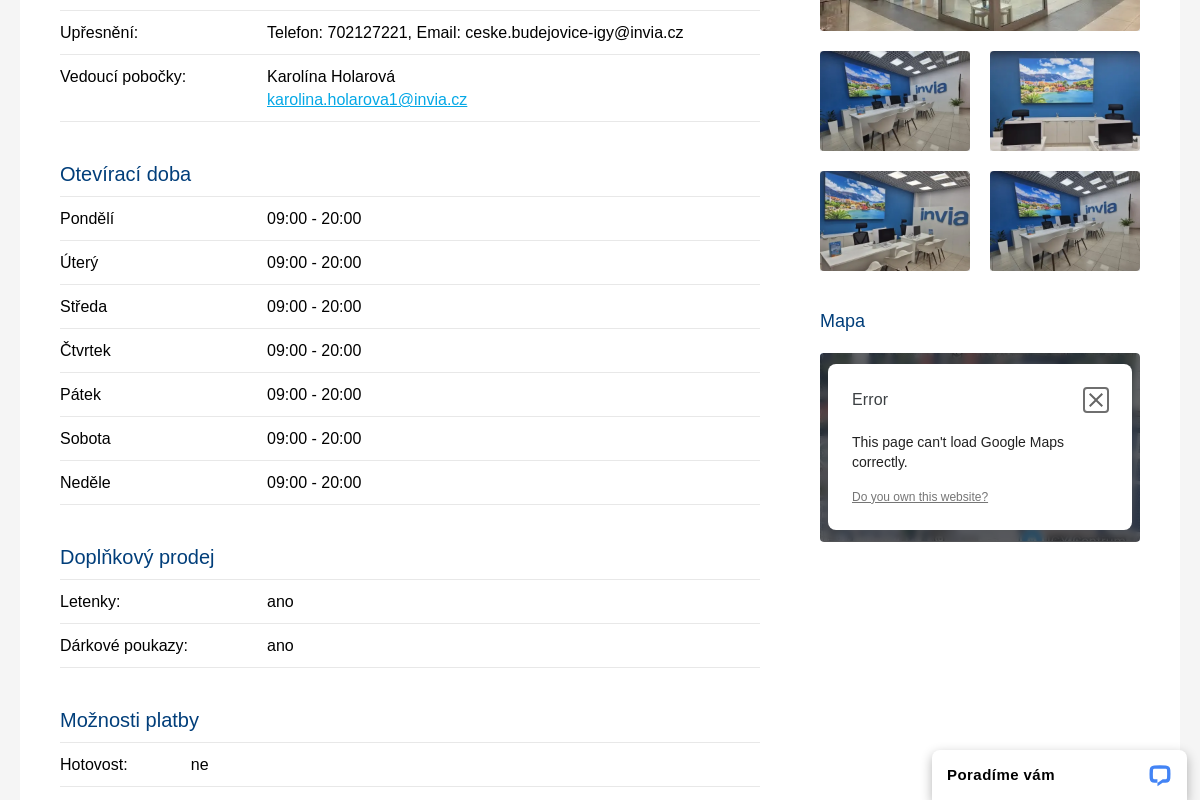Select the 'ano' value for Dárkové poukazy
The width and height of the screenshot is (1200, 800).
pos(280,646)
